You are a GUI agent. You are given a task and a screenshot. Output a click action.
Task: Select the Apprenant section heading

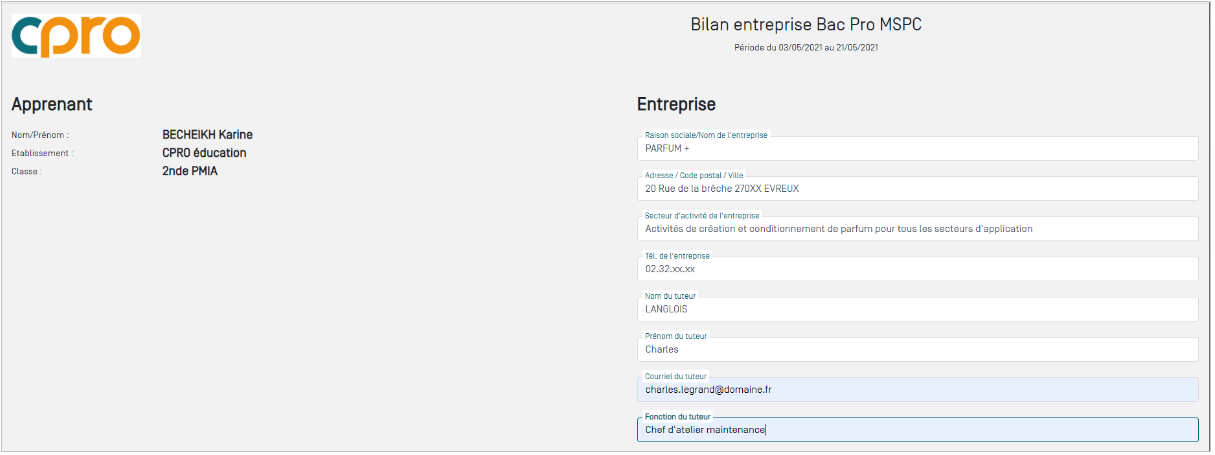(x=52, y=104)
